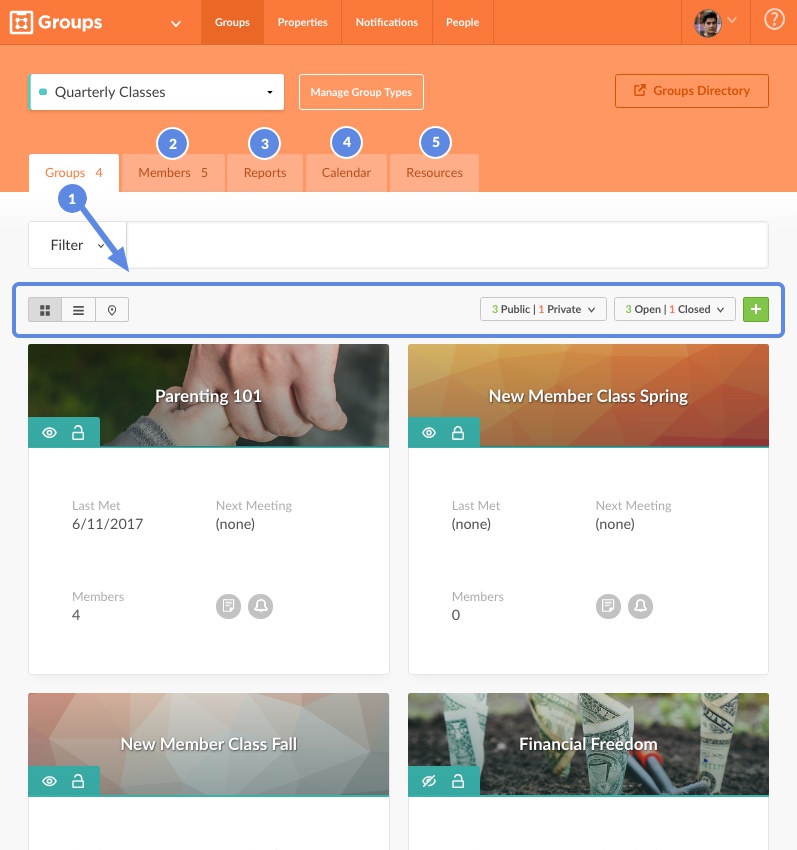Click lock icon on New Member Class Fall

click(78, 781)
